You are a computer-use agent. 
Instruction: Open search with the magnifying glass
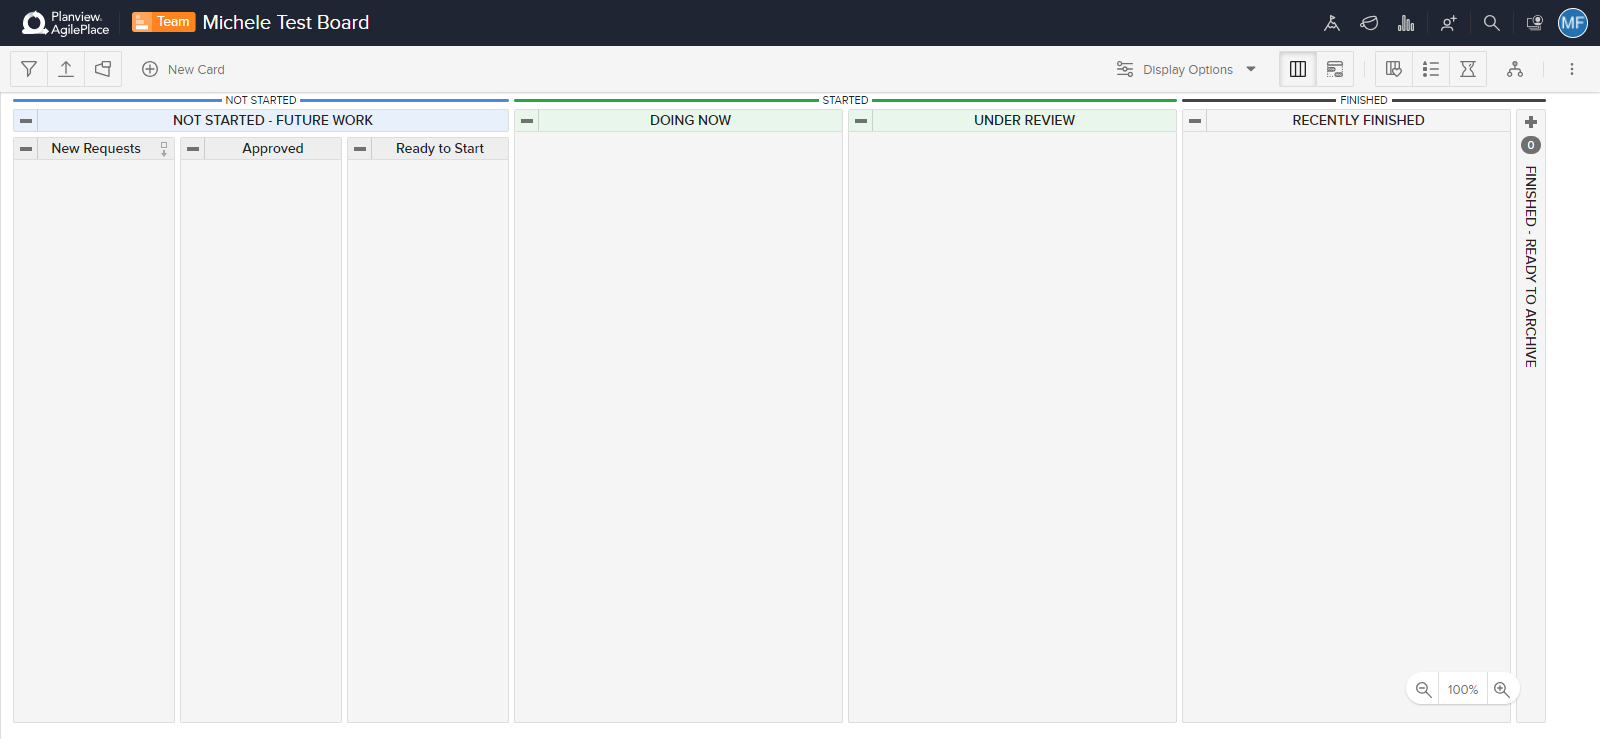(x=1491, y=23)
